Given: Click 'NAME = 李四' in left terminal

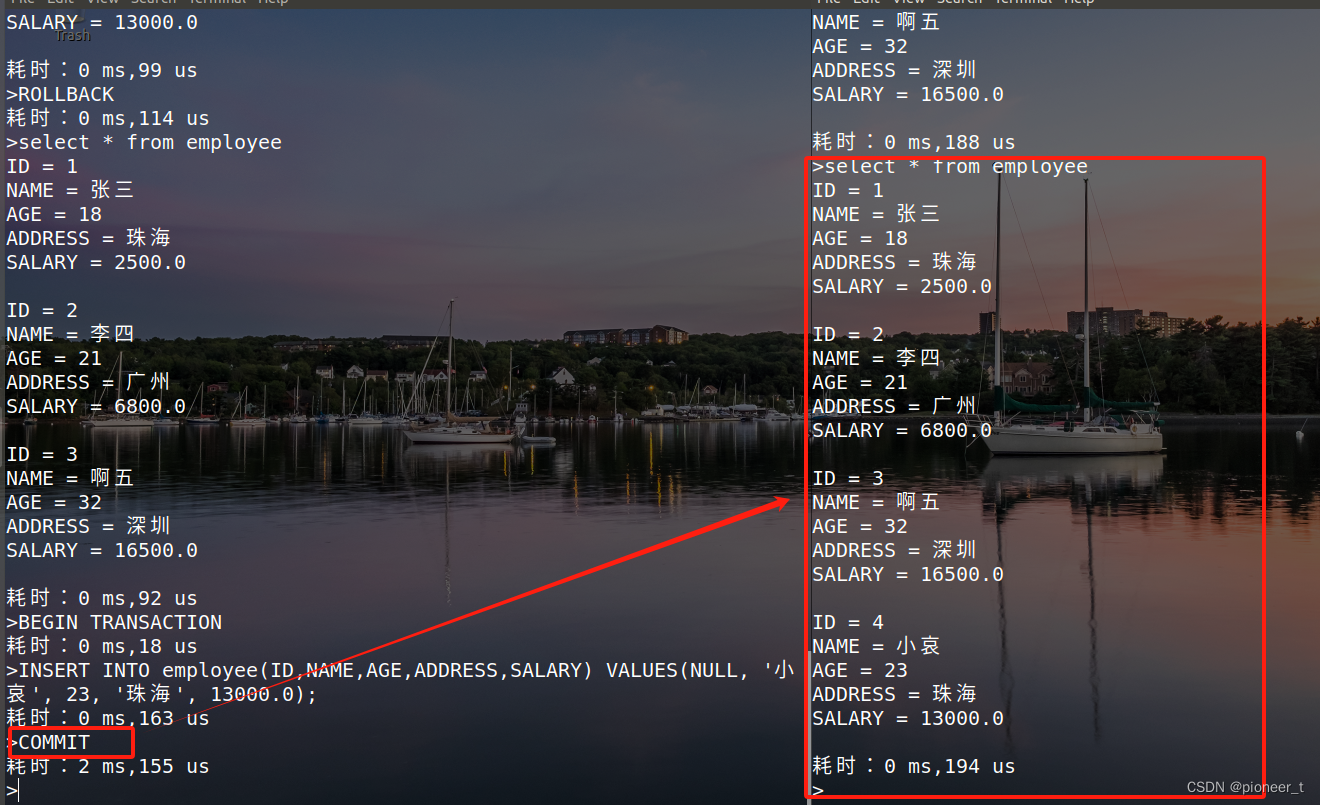Looking at the screenshot, I should [70, 335].
